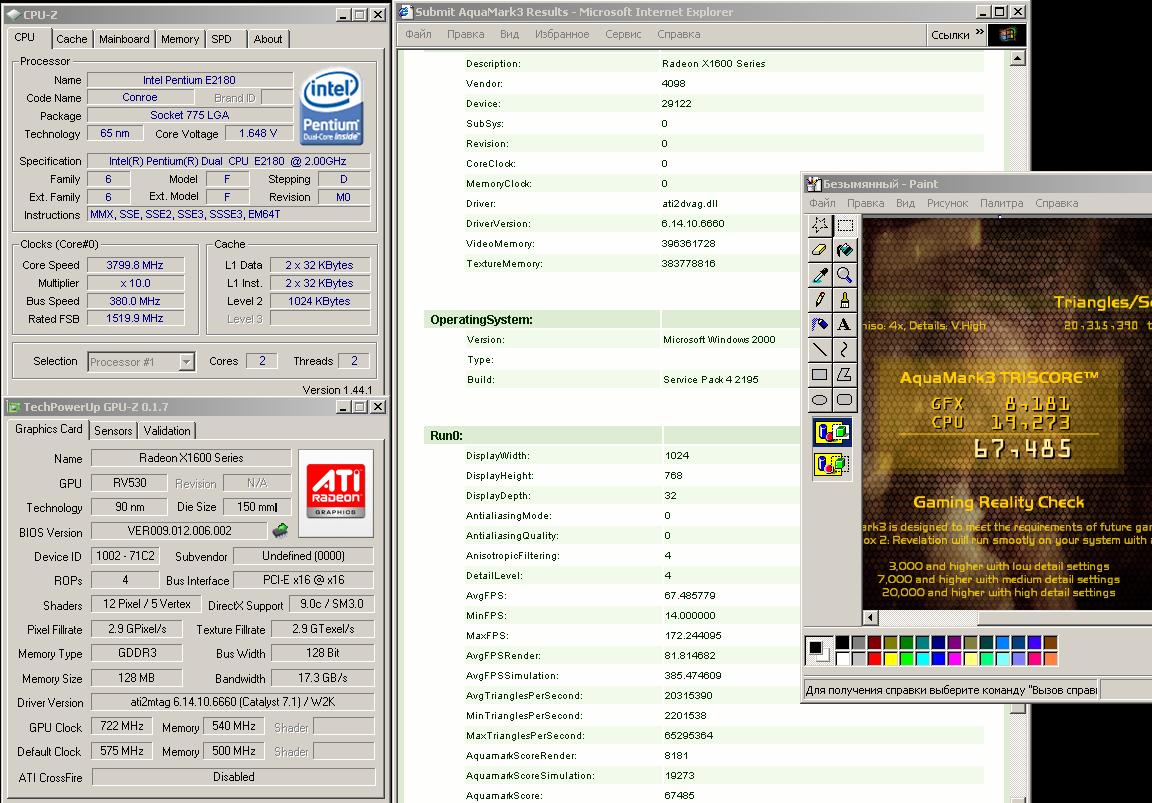Viewport: 1152px width, 803px height.
Task: Expand the Ссылки links chevron in IE
Action: click(x=979, y=32)
